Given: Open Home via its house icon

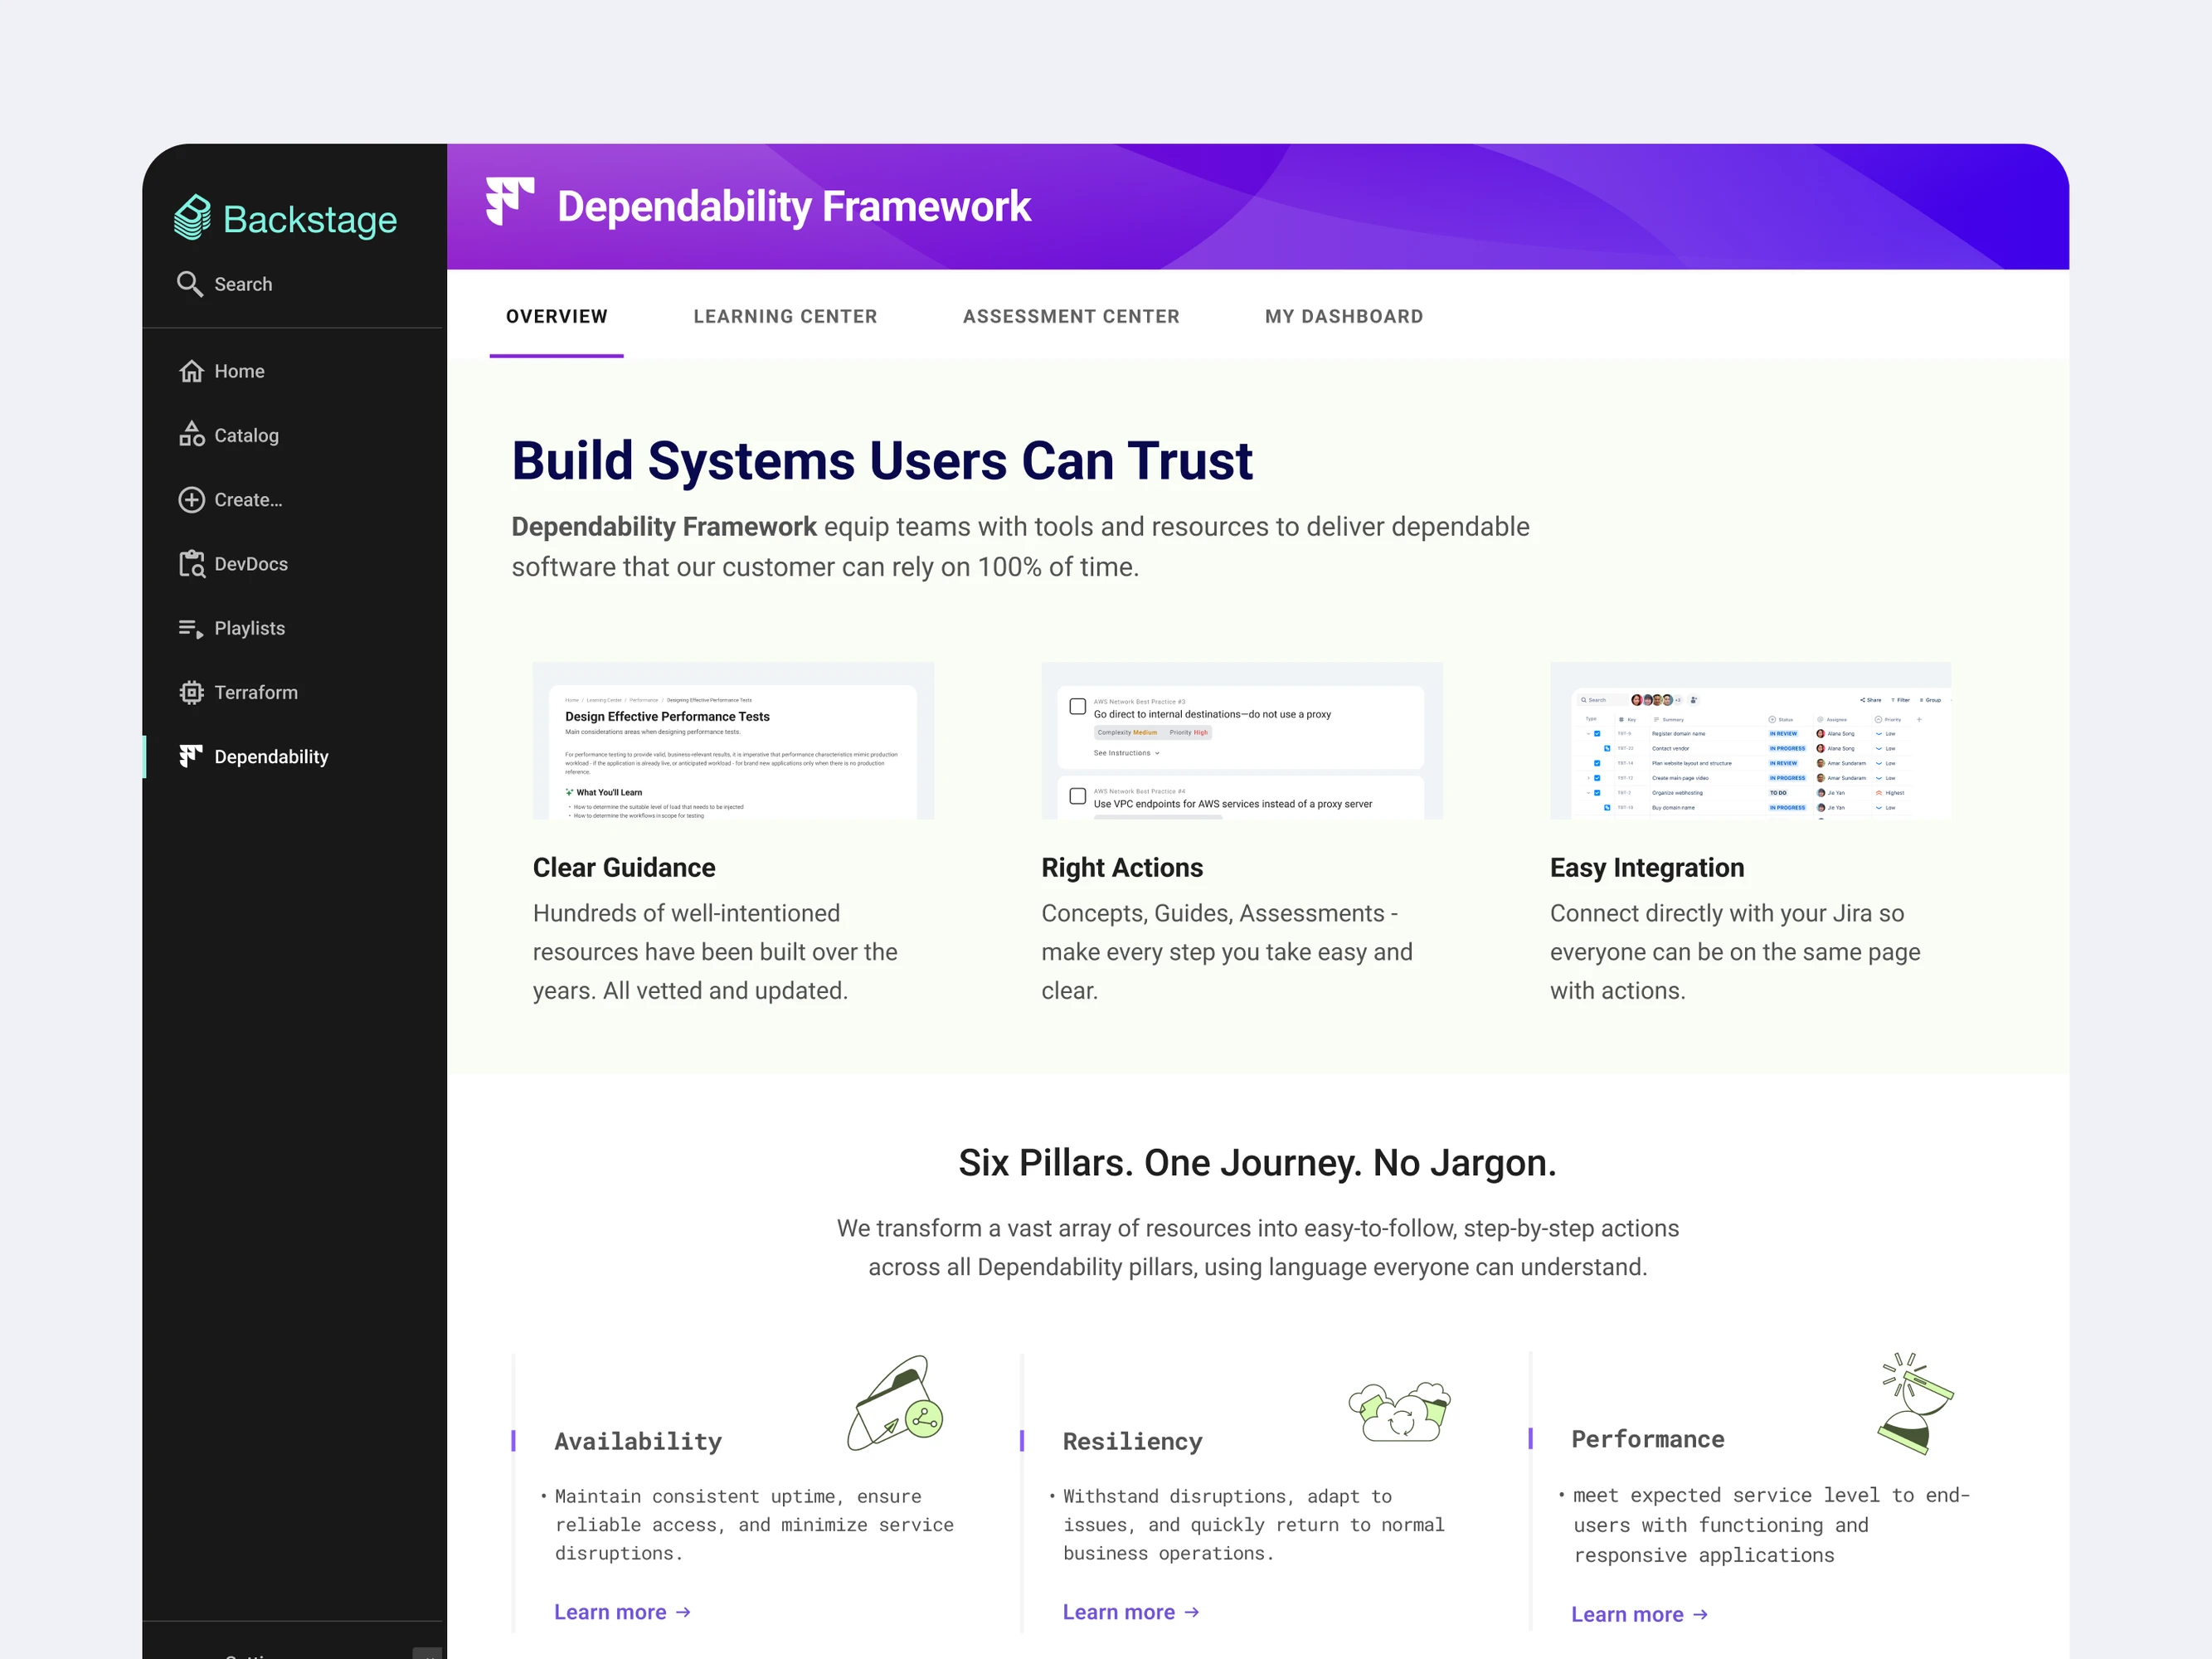Looking at the screenshot, I should (x=191, y=371).
